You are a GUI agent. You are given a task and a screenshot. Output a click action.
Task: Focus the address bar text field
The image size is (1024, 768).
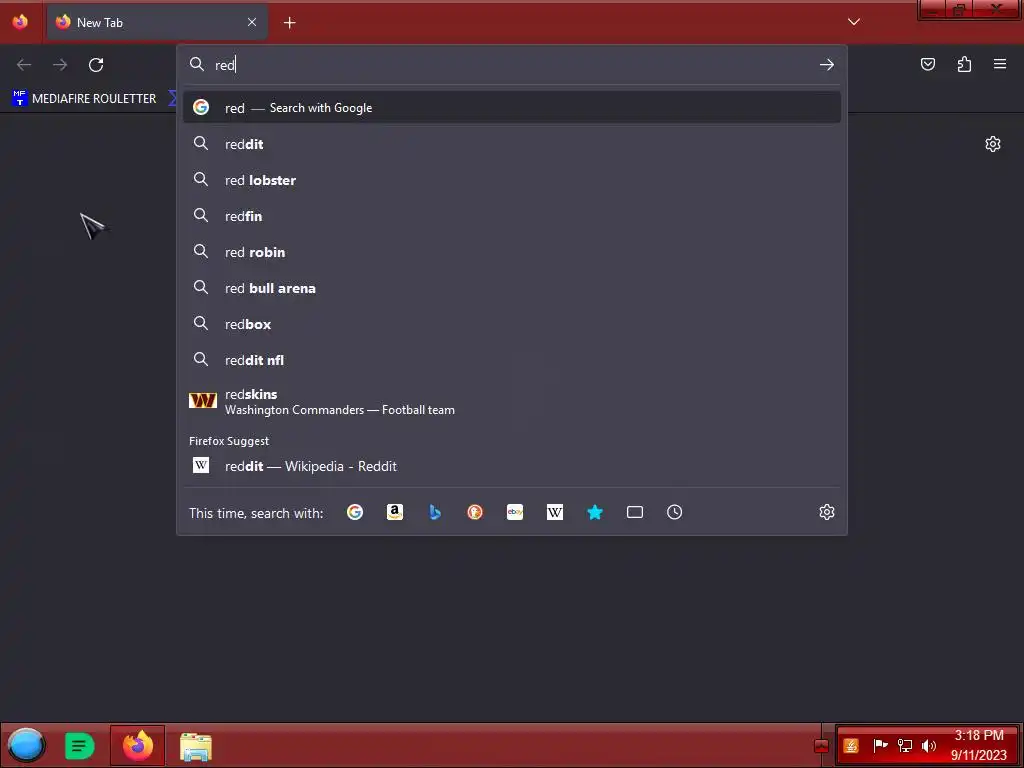pos(513,65)
